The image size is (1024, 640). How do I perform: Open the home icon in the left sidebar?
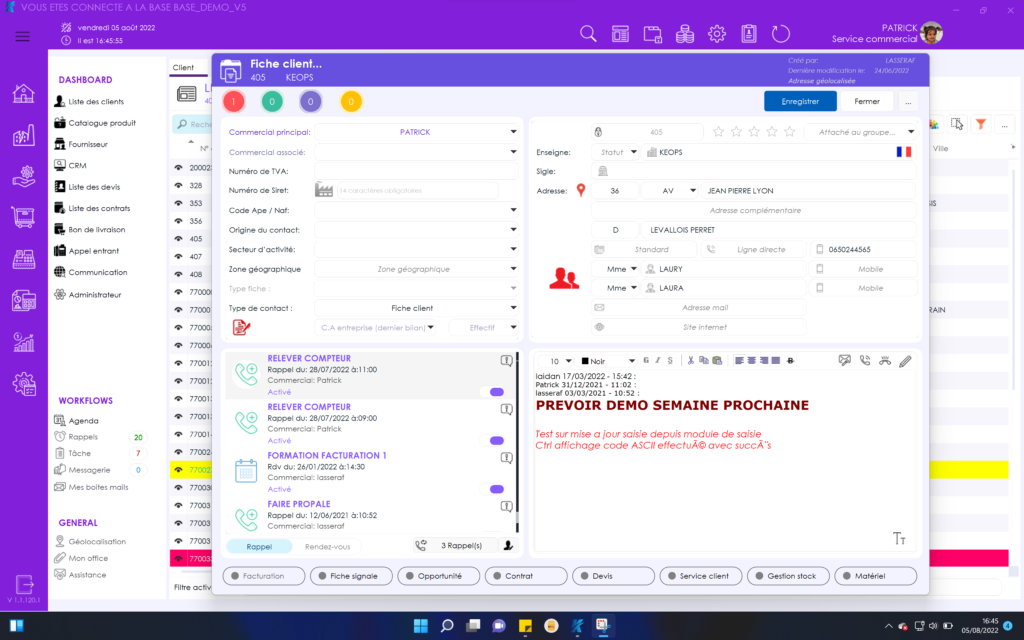pos(24,93)
